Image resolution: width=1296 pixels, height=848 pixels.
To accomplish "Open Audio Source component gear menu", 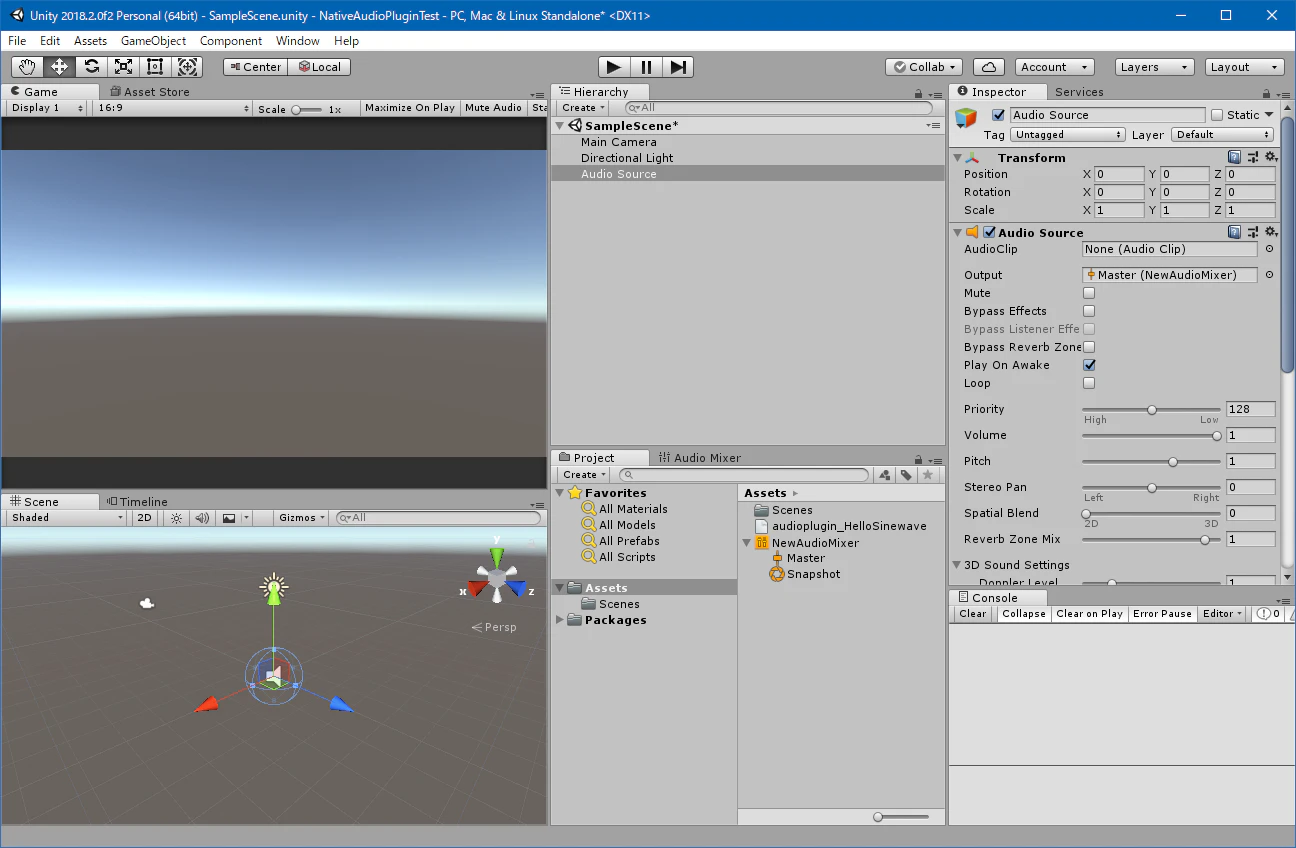I will pos(1271,232).
